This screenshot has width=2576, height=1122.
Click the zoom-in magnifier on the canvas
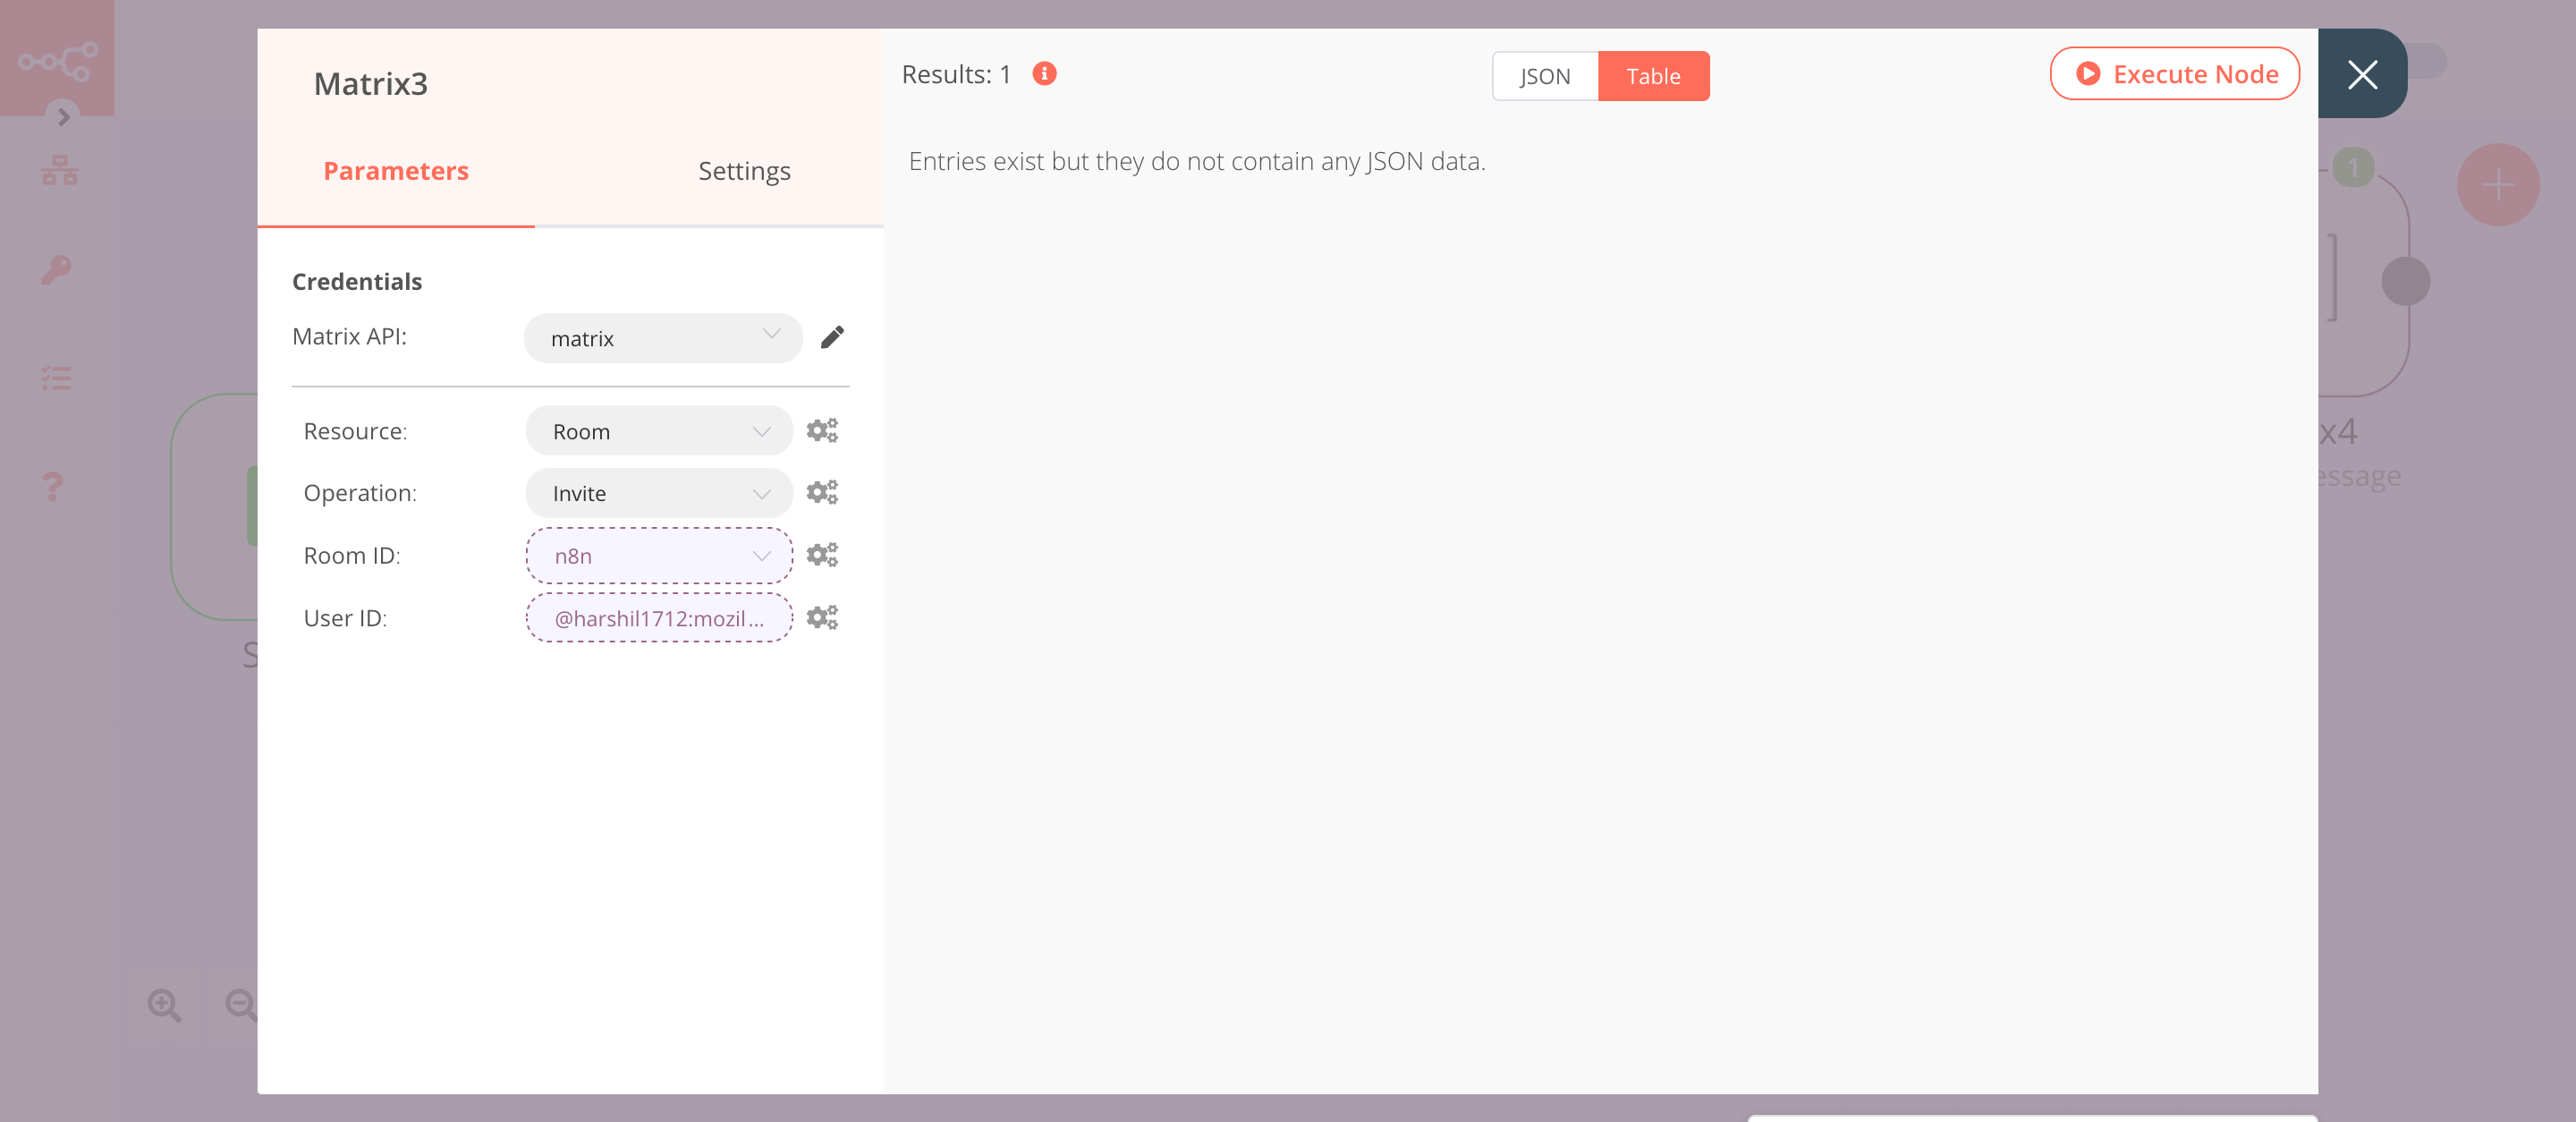point(165,1005)
